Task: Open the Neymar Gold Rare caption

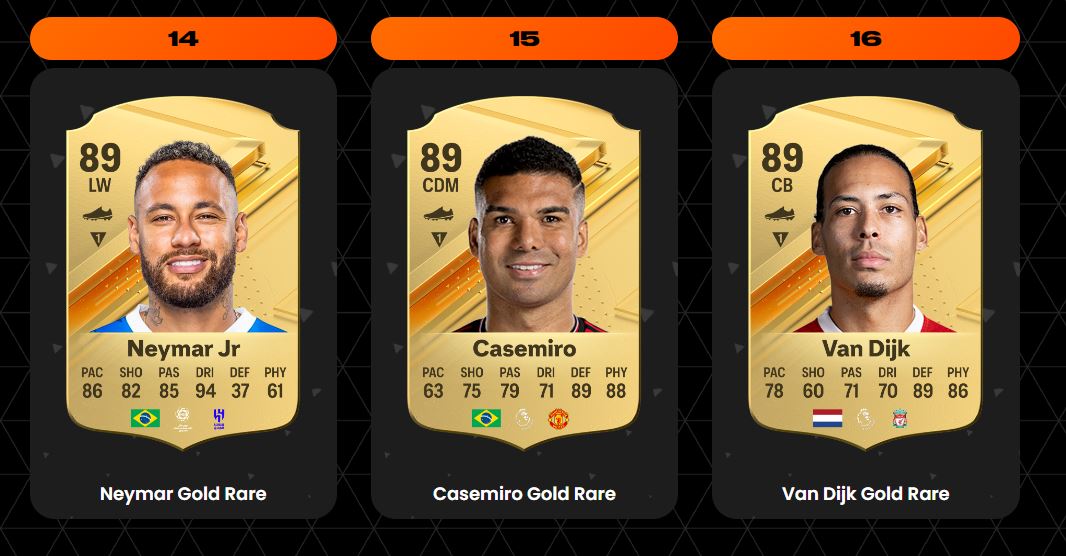Action: (x=184, y=493)
